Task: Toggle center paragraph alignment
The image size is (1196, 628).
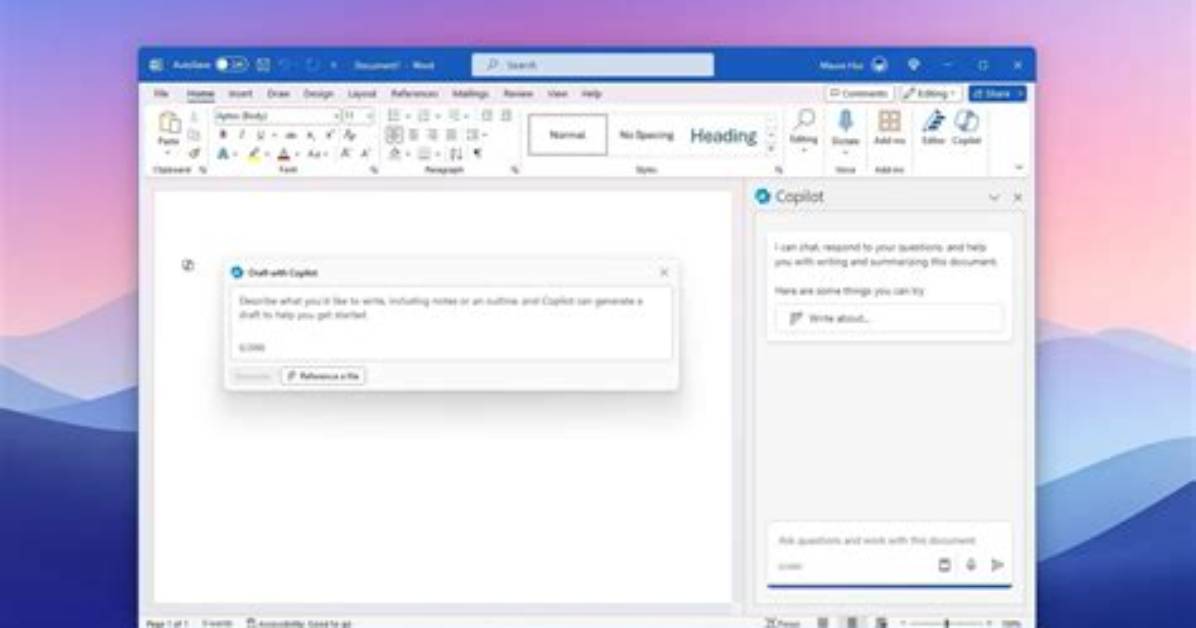Action: pos(413,135)
